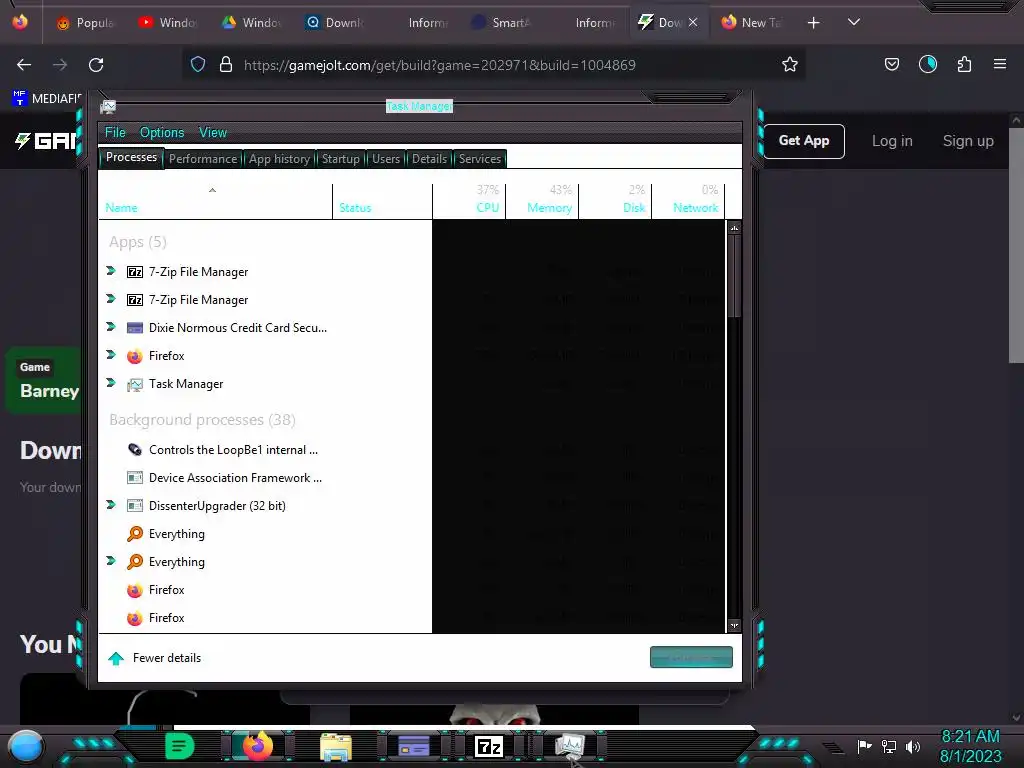Switch to the Services tab
The image size is (1024, 768).
[480, 159]
